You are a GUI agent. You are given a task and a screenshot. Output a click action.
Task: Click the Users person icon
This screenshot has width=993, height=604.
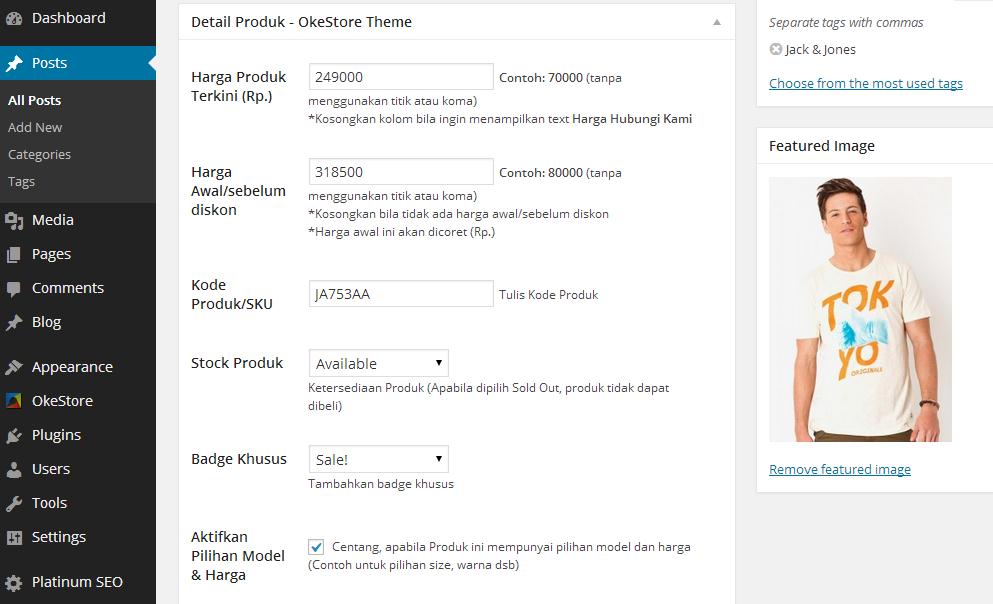(14, 469)
